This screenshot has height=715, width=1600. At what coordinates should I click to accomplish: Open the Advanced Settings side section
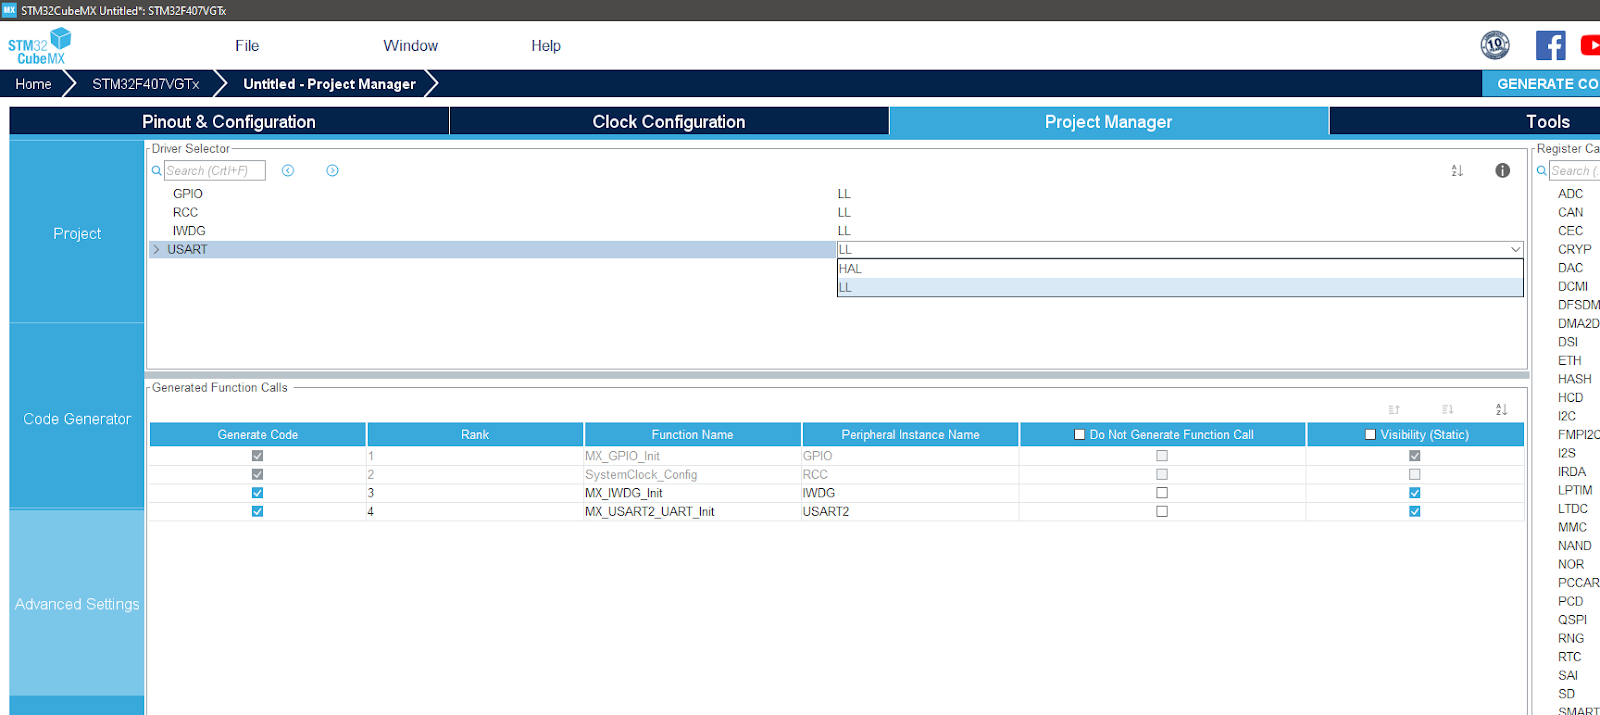[77, 604]
